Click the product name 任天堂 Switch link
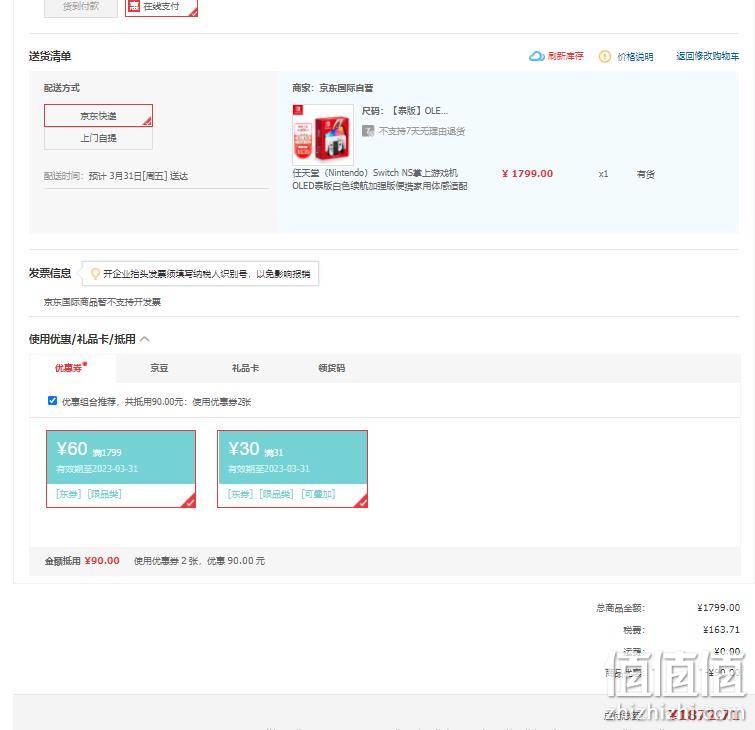 tap(380, 179)
